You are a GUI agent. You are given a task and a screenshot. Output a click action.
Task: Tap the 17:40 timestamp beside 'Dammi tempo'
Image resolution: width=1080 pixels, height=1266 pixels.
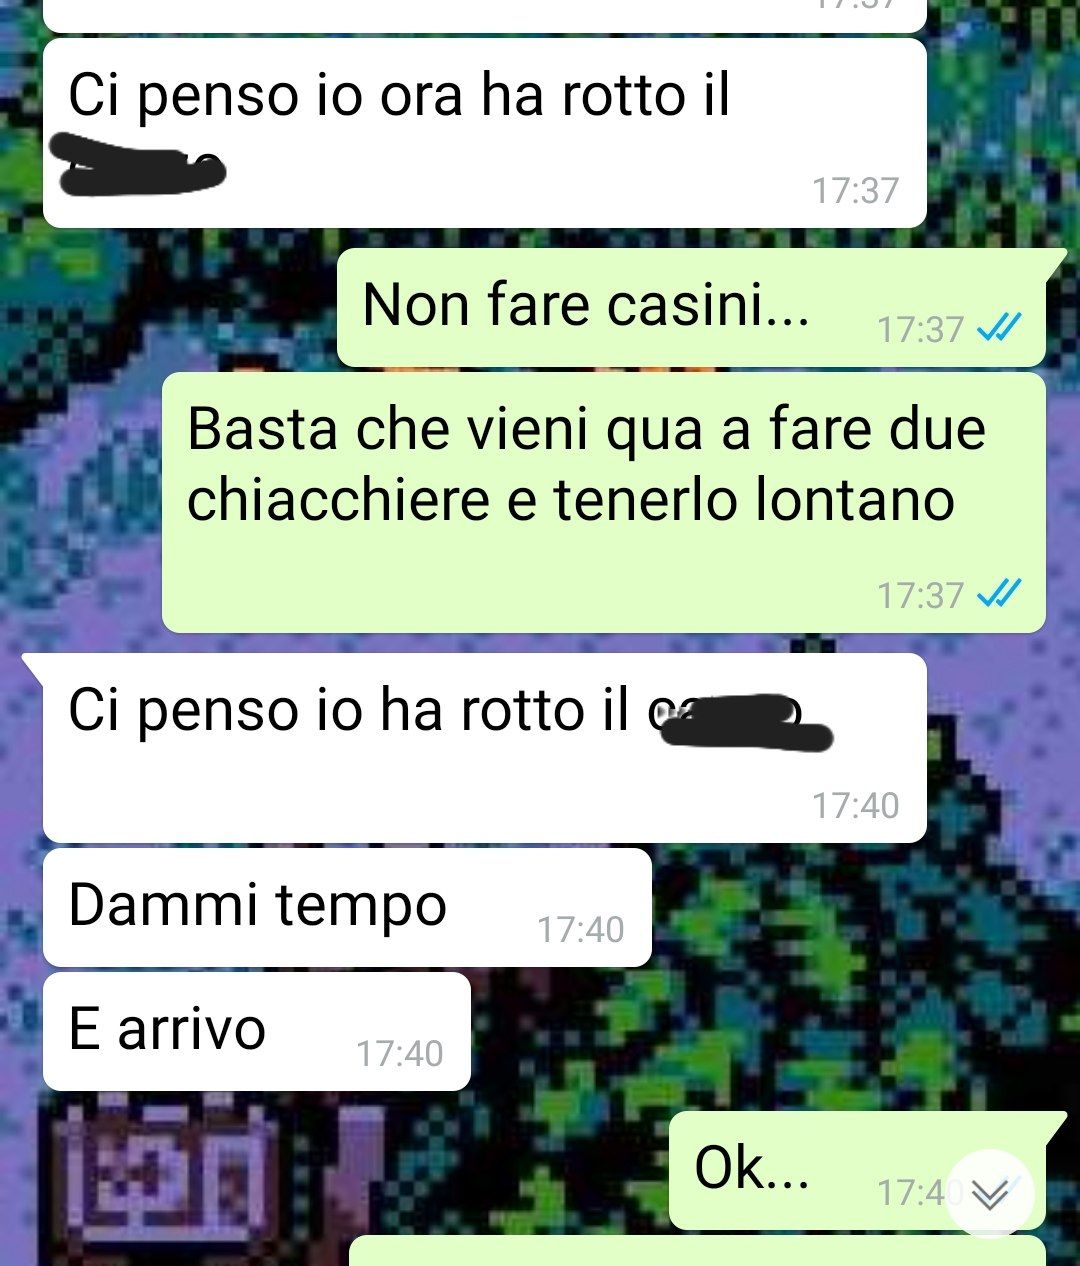tap(580, 929)
